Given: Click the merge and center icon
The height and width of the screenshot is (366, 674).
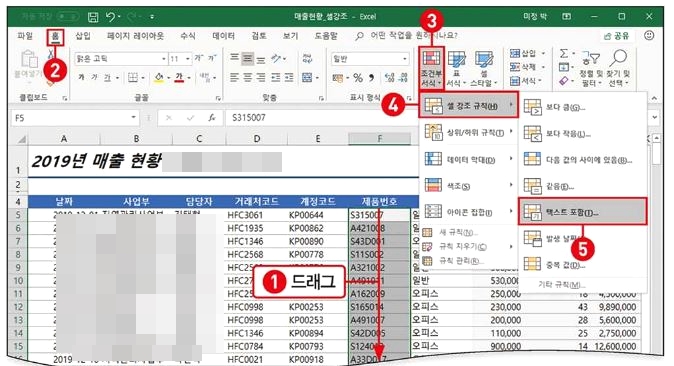Looking at the screenshot, I should [307, 77].
